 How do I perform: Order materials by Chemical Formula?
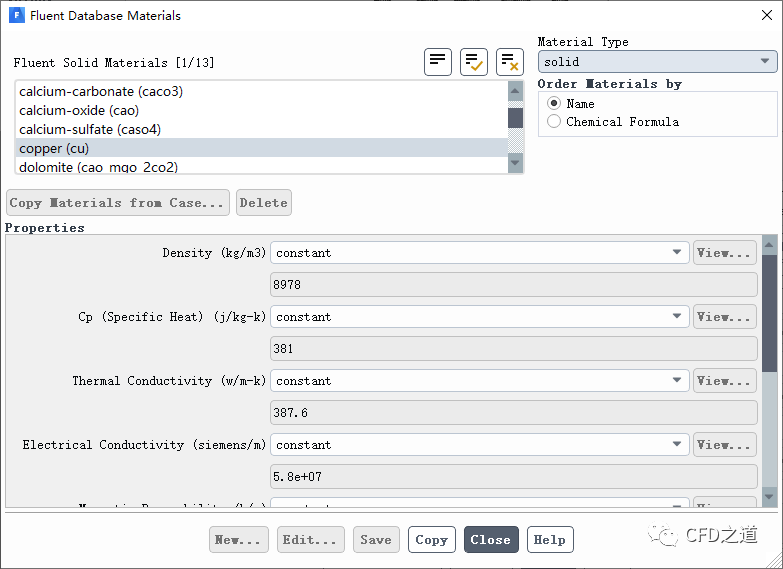click(x=554, y=122)
